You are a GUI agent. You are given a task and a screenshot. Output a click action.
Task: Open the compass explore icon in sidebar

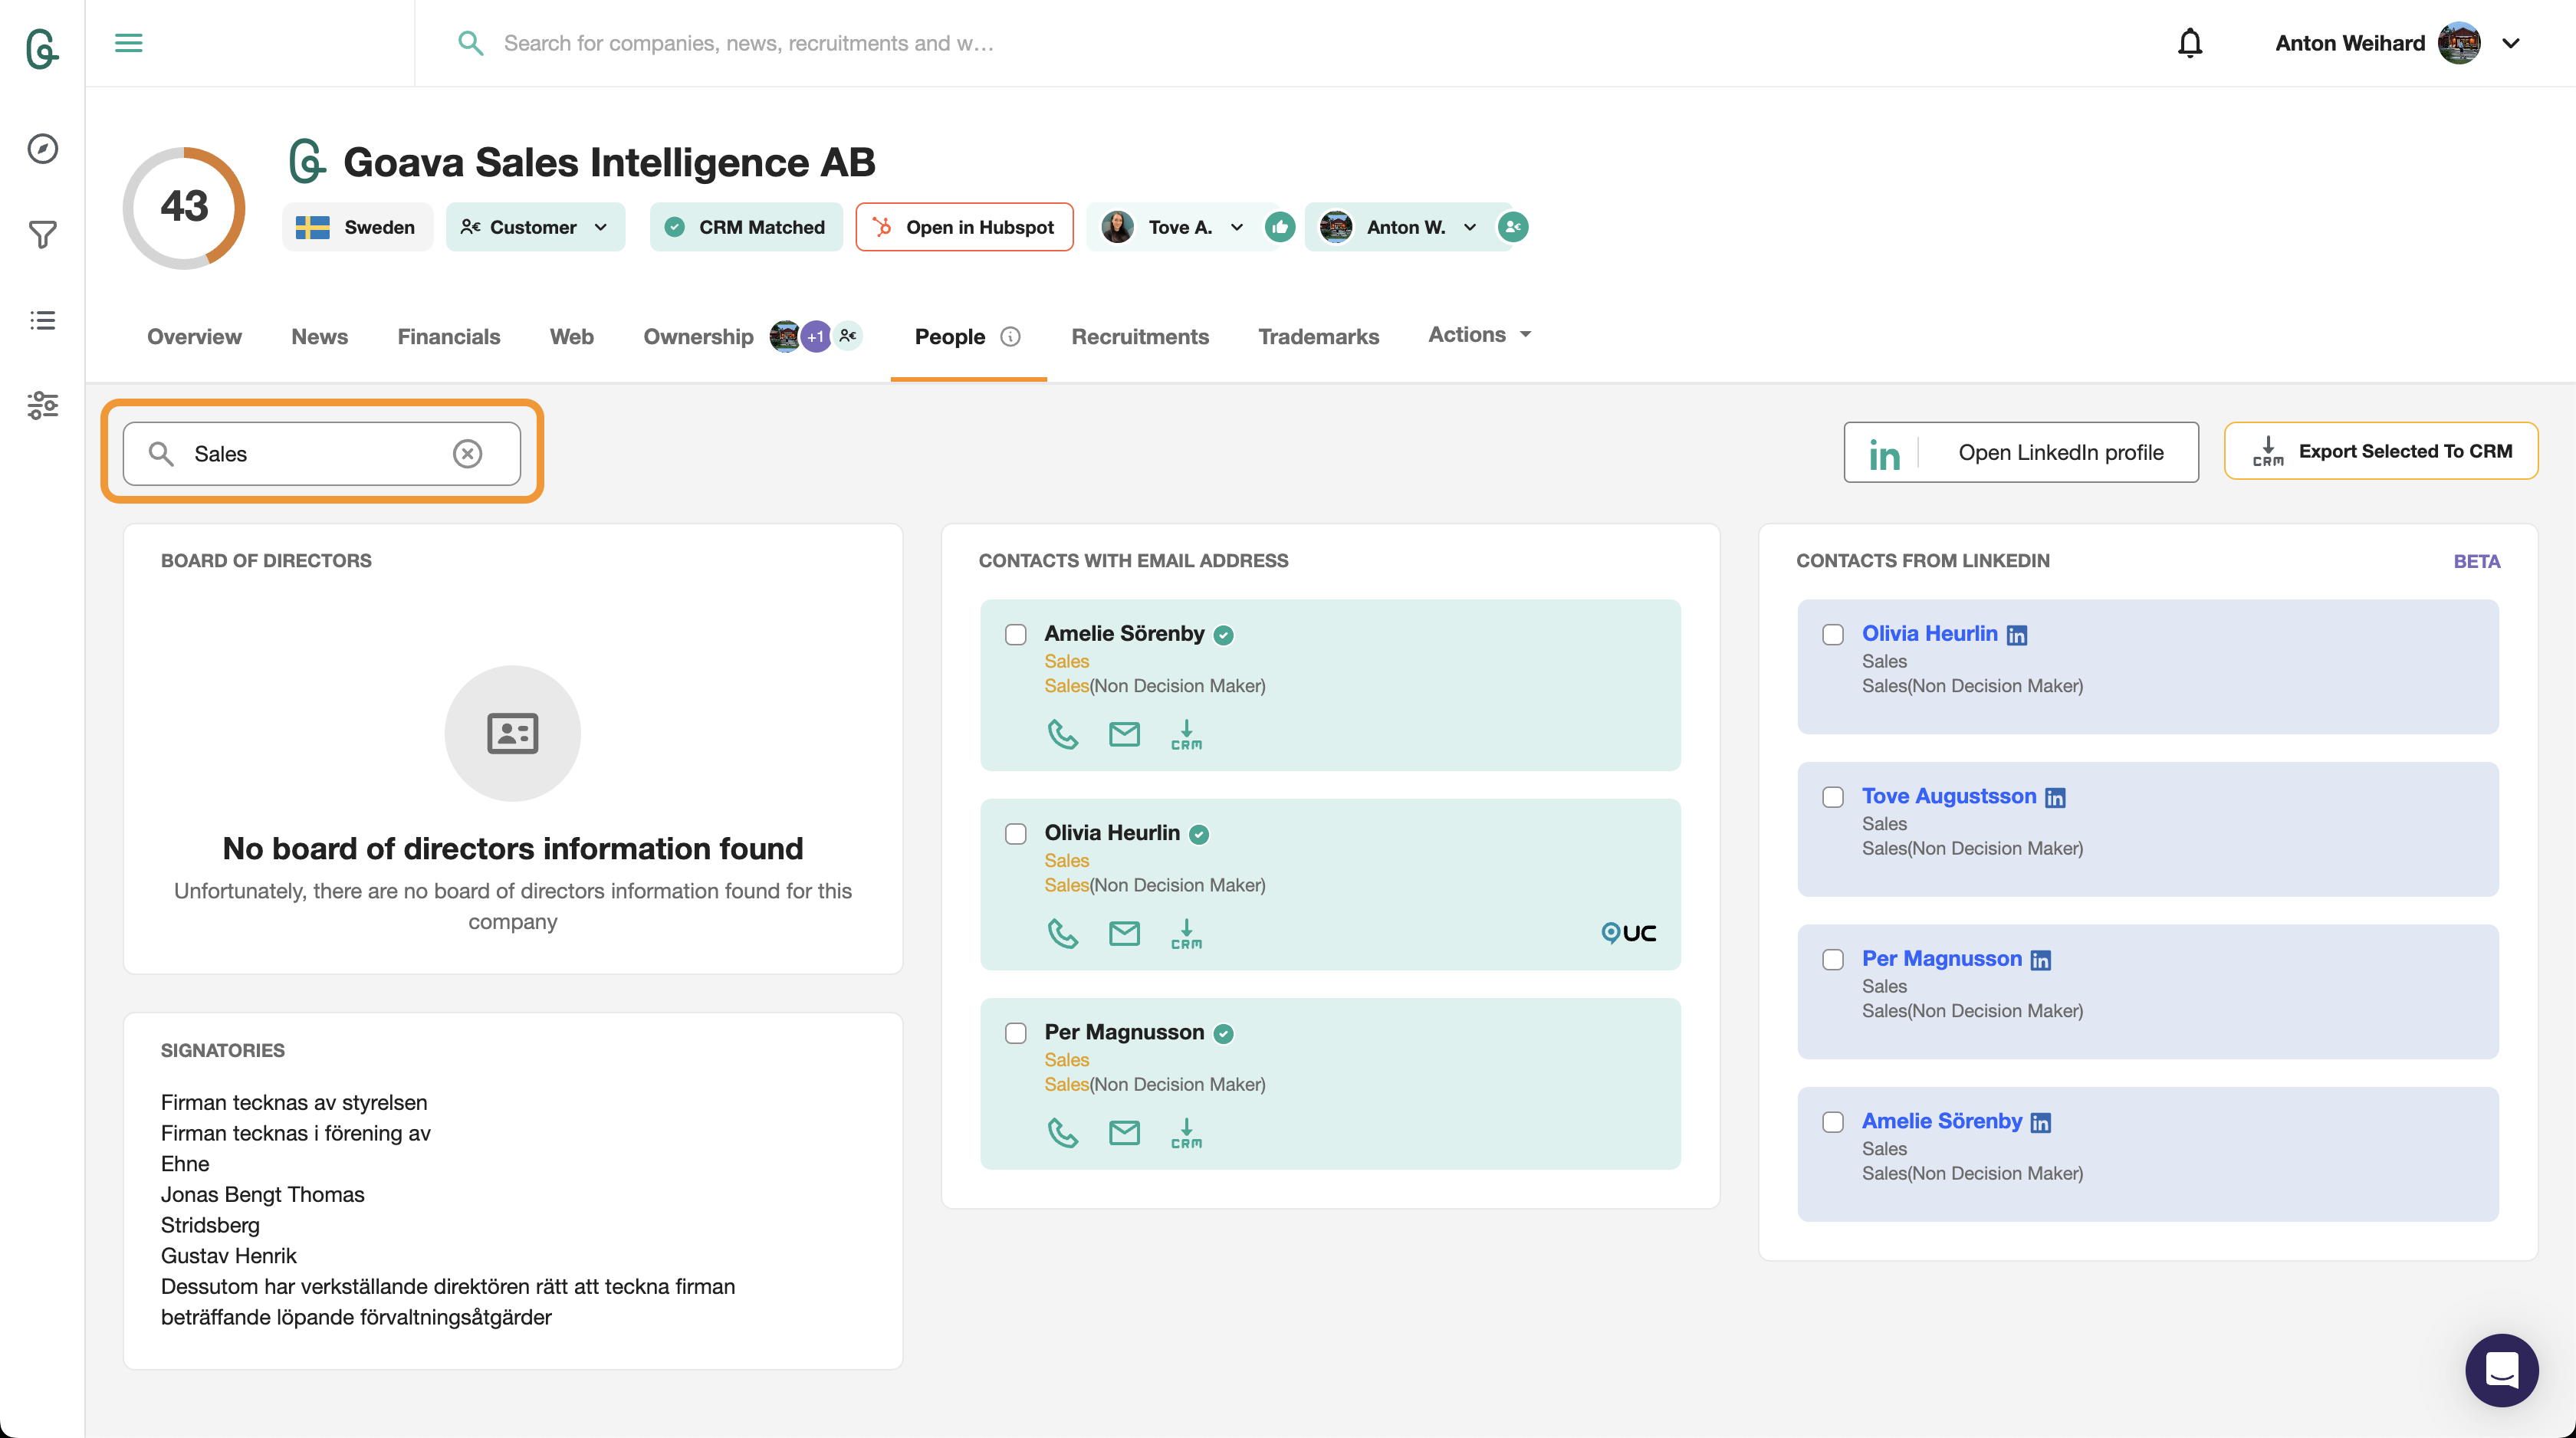click(x=42, y=149)
